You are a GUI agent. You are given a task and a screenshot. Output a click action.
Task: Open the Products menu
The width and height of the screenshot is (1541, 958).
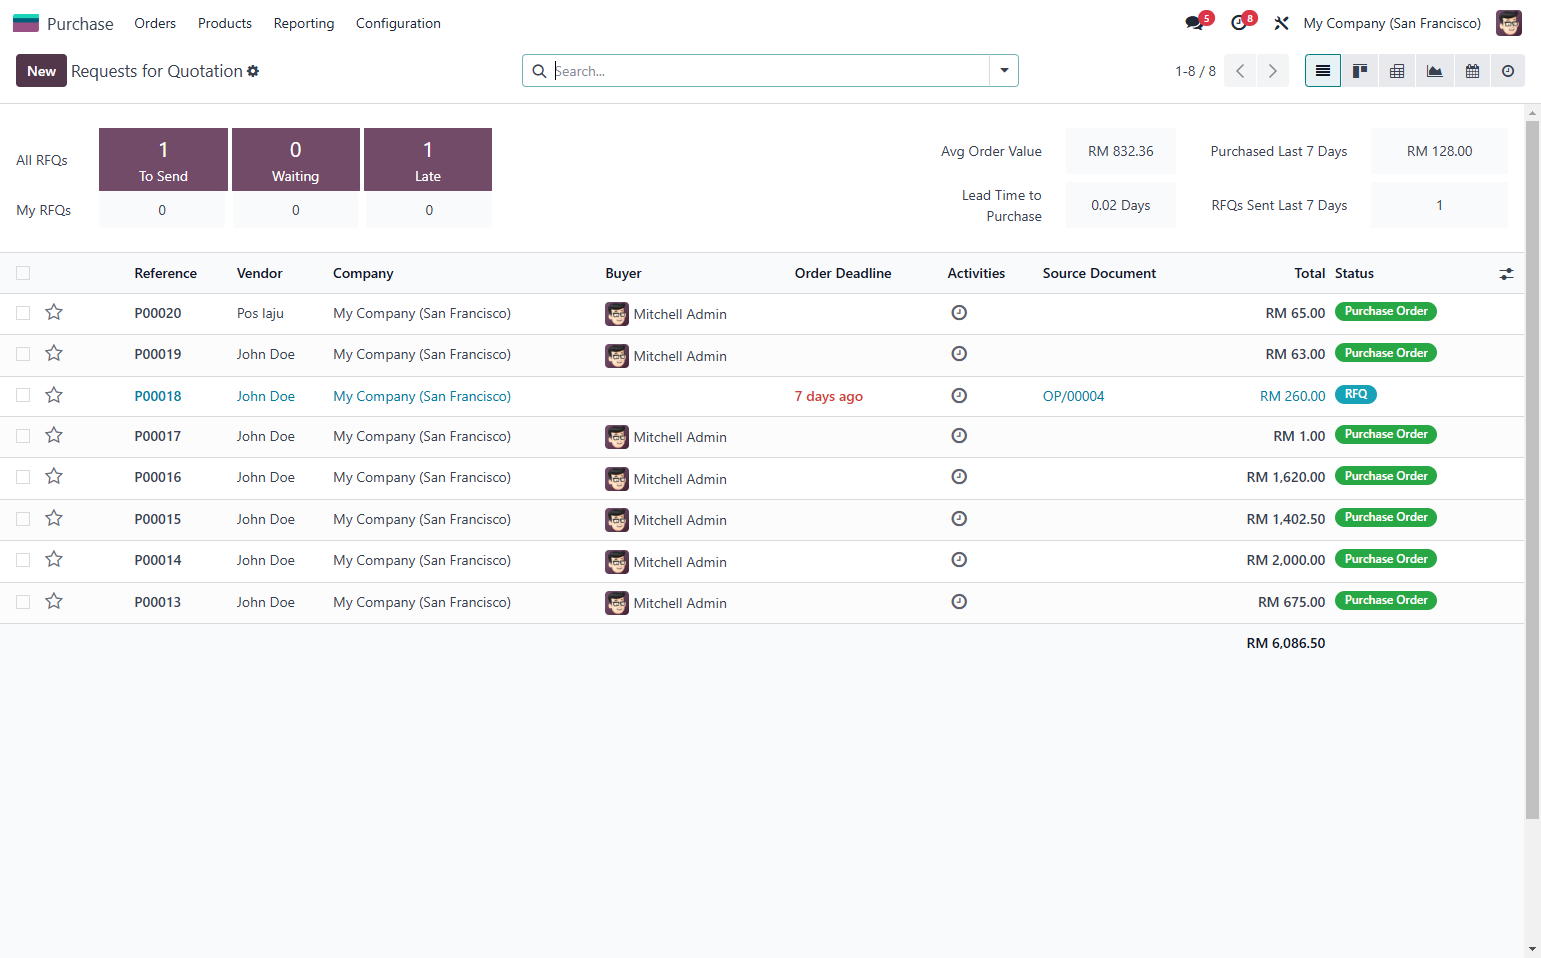click(x=225, y=23)
